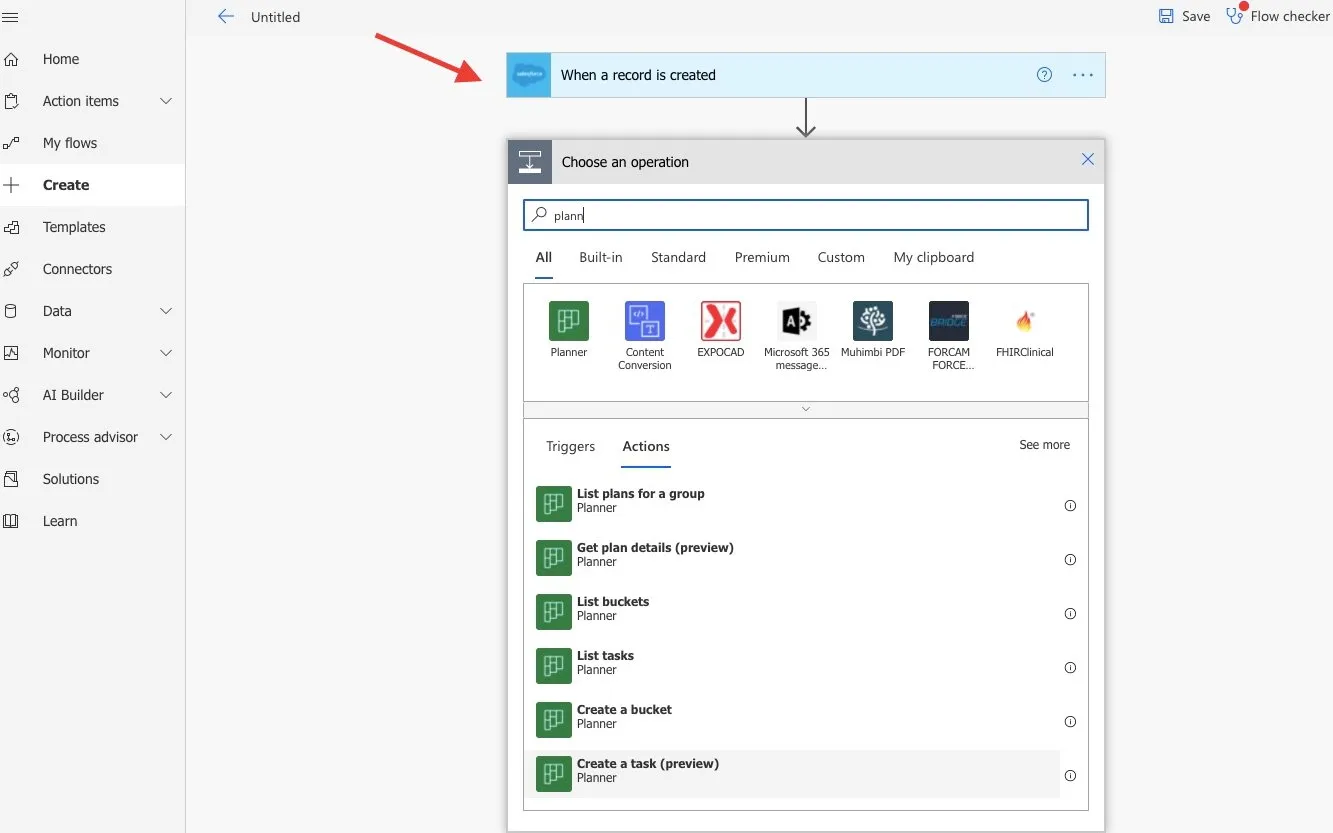Click the AI Builder icon
This screenshot has width=1333, height=833.
[x=12, y=395]
